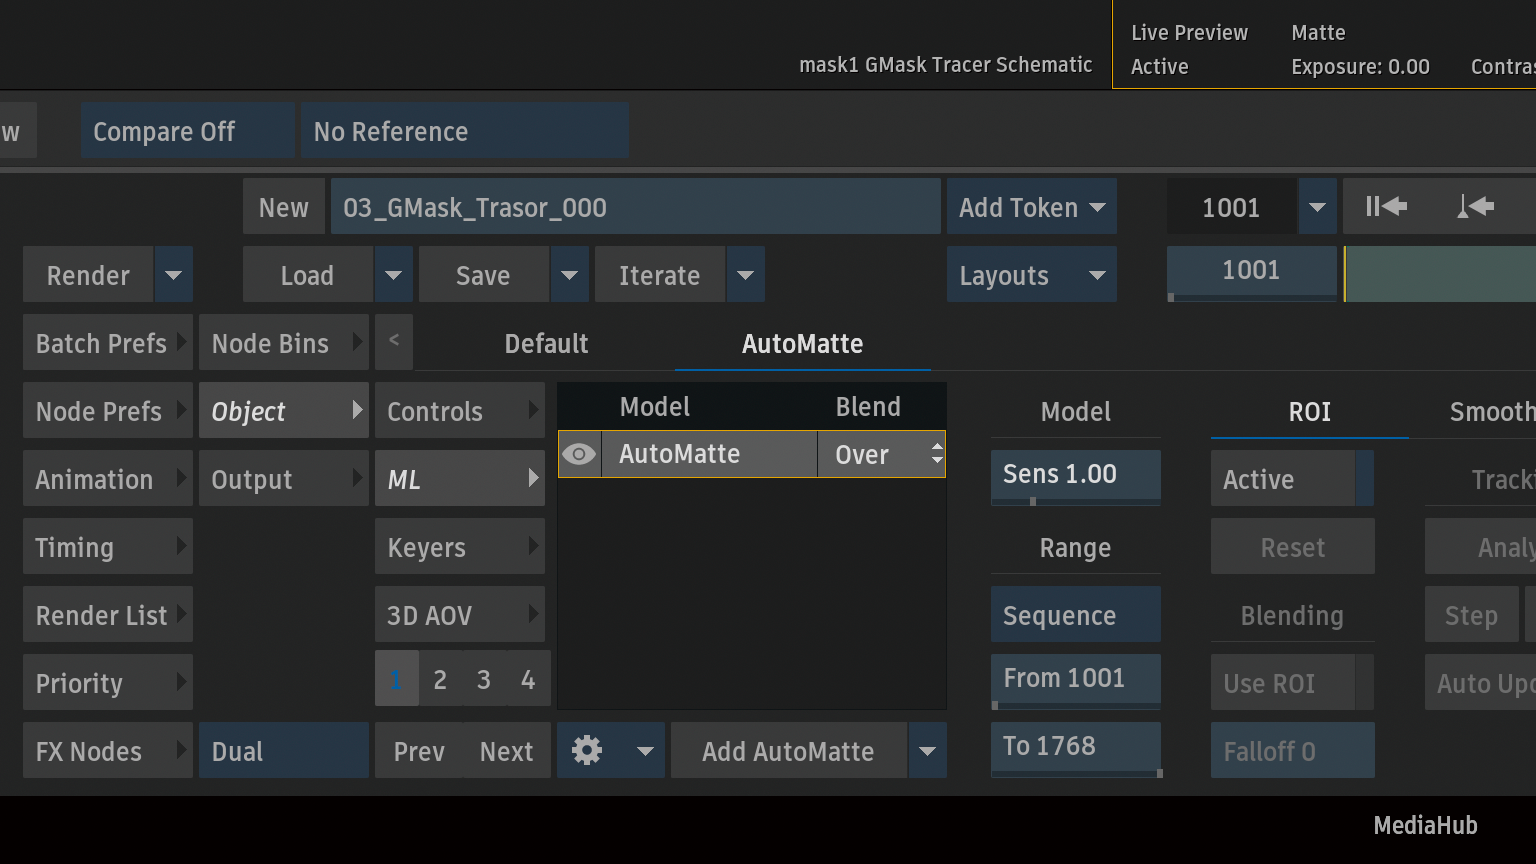Viewport: 1536px width, 864px height.
Task: Click the previous keyframe icon
Action: 1475,207
